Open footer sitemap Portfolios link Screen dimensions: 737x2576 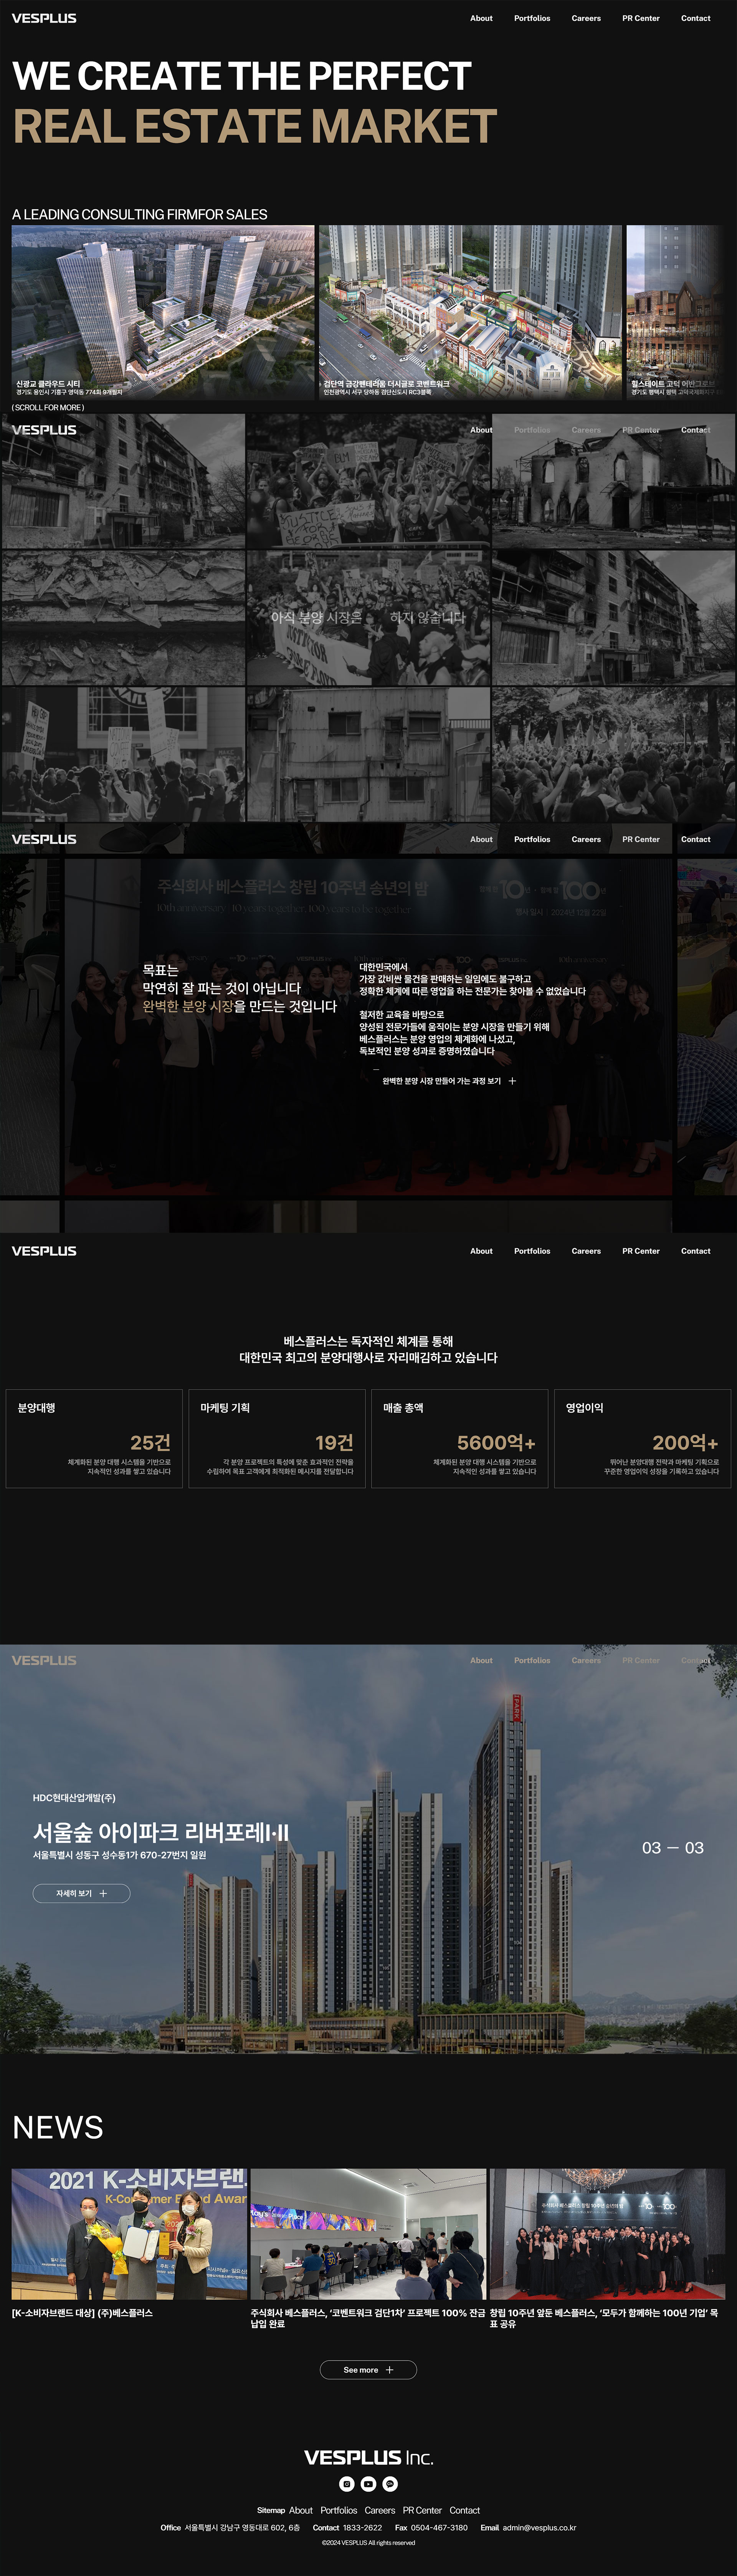click(338, 2510)
